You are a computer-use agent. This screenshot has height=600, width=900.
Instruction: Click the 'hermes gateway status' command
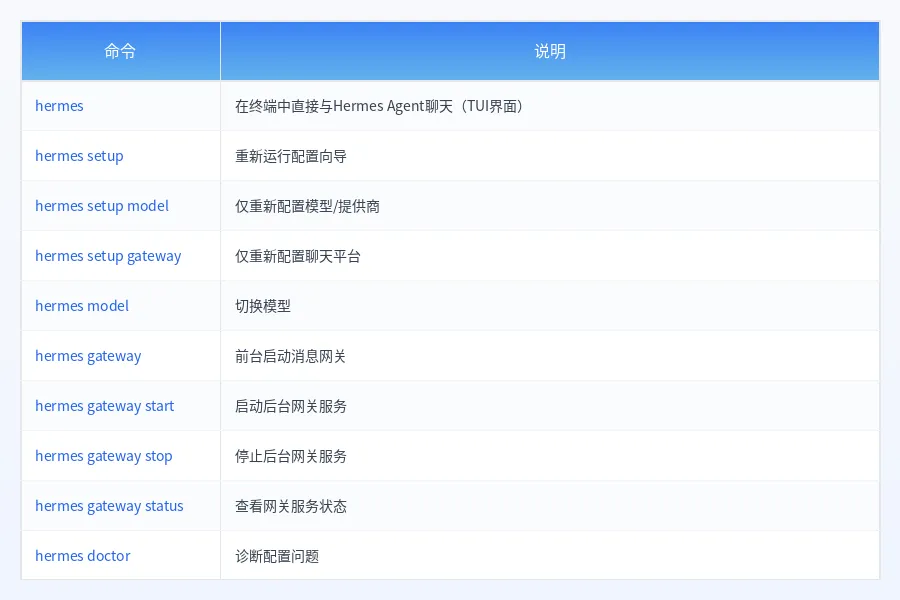109,506
